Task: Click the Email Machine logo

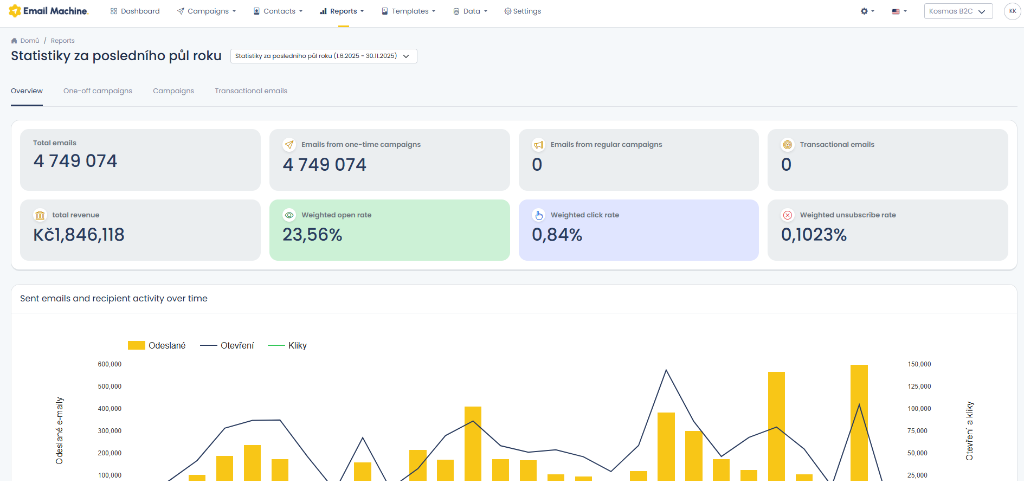Action: [47, 11]
